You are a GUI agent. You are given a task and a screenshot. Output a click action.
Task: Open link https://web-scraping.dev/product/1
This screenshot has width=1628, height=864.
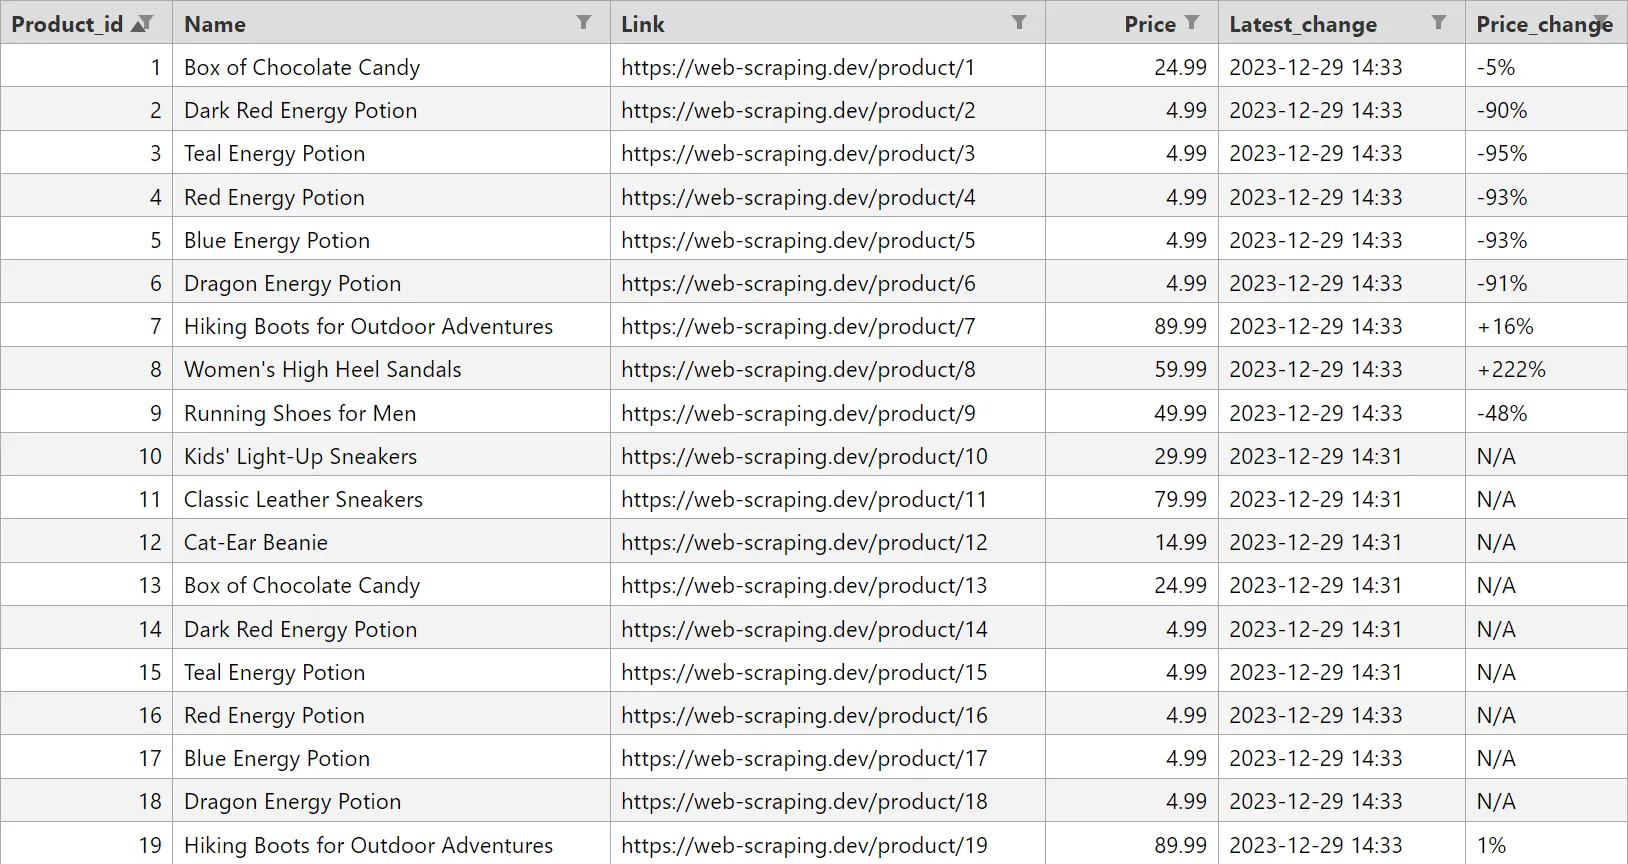pyautogui.click(x=798, y=67)
